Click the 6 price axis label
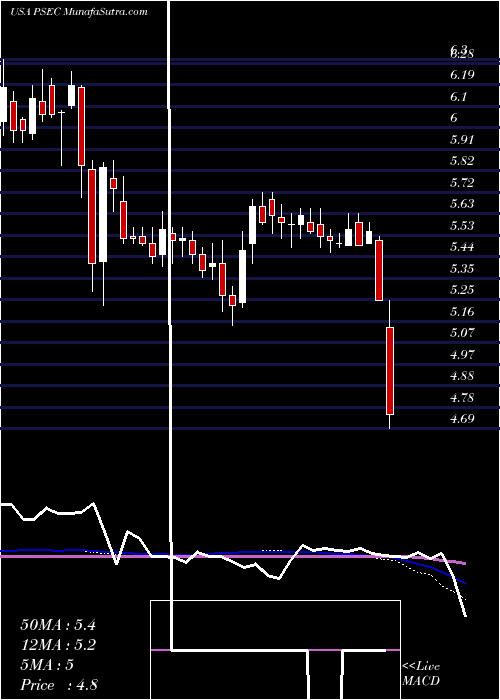Viewport: 500px width, 700px height. 454,118
